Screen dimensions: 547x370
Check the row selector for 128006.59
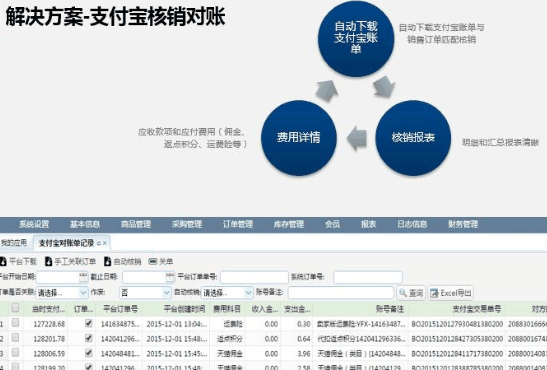coord(15,353)
